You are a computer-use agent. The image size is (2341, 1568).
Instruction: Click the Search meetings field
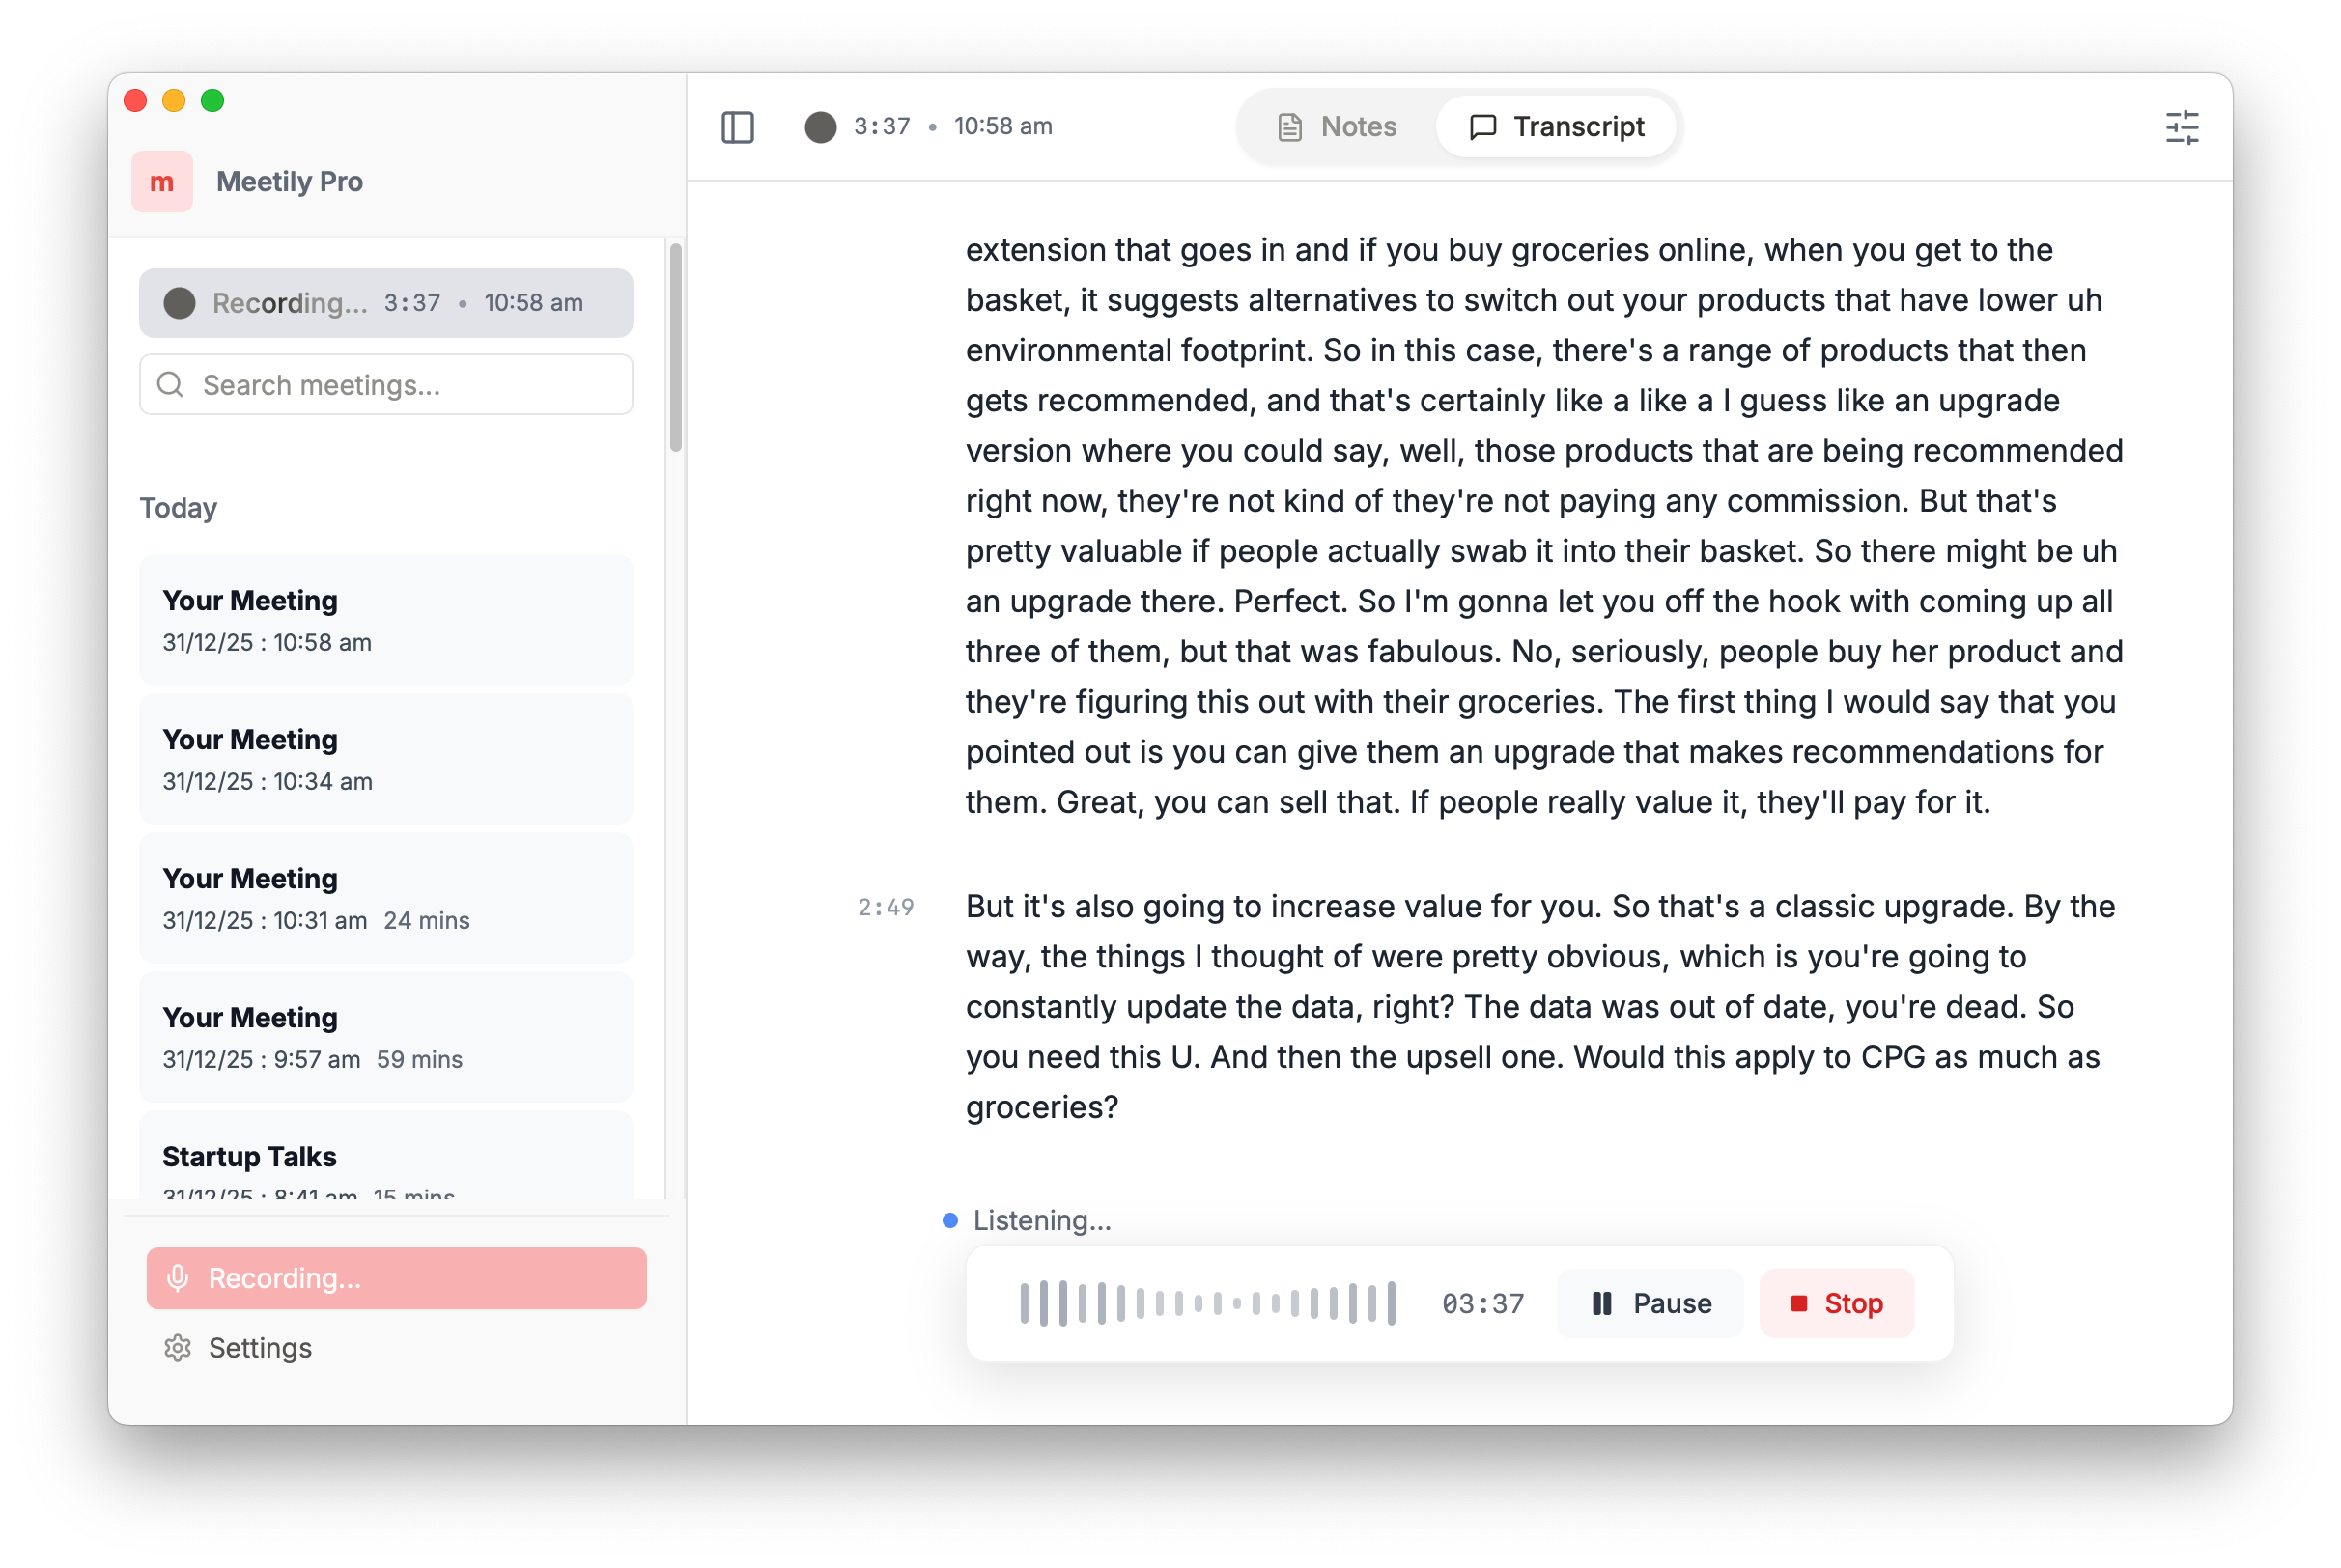[386, 385]
